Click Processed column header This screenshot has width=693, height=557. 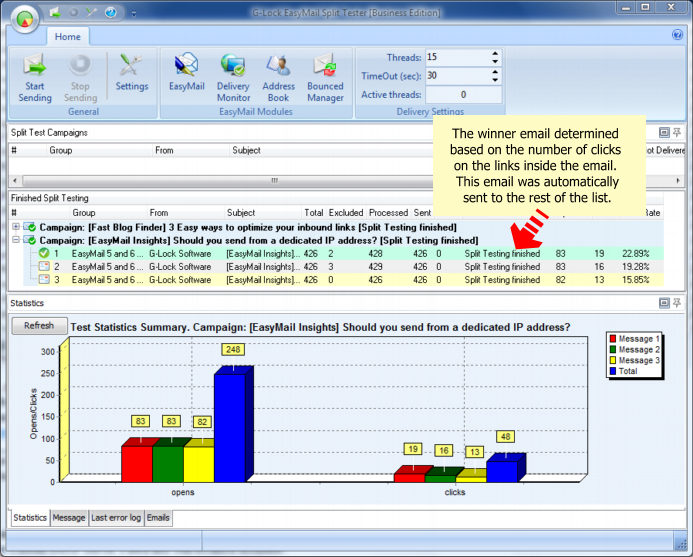tap(388, 213)
